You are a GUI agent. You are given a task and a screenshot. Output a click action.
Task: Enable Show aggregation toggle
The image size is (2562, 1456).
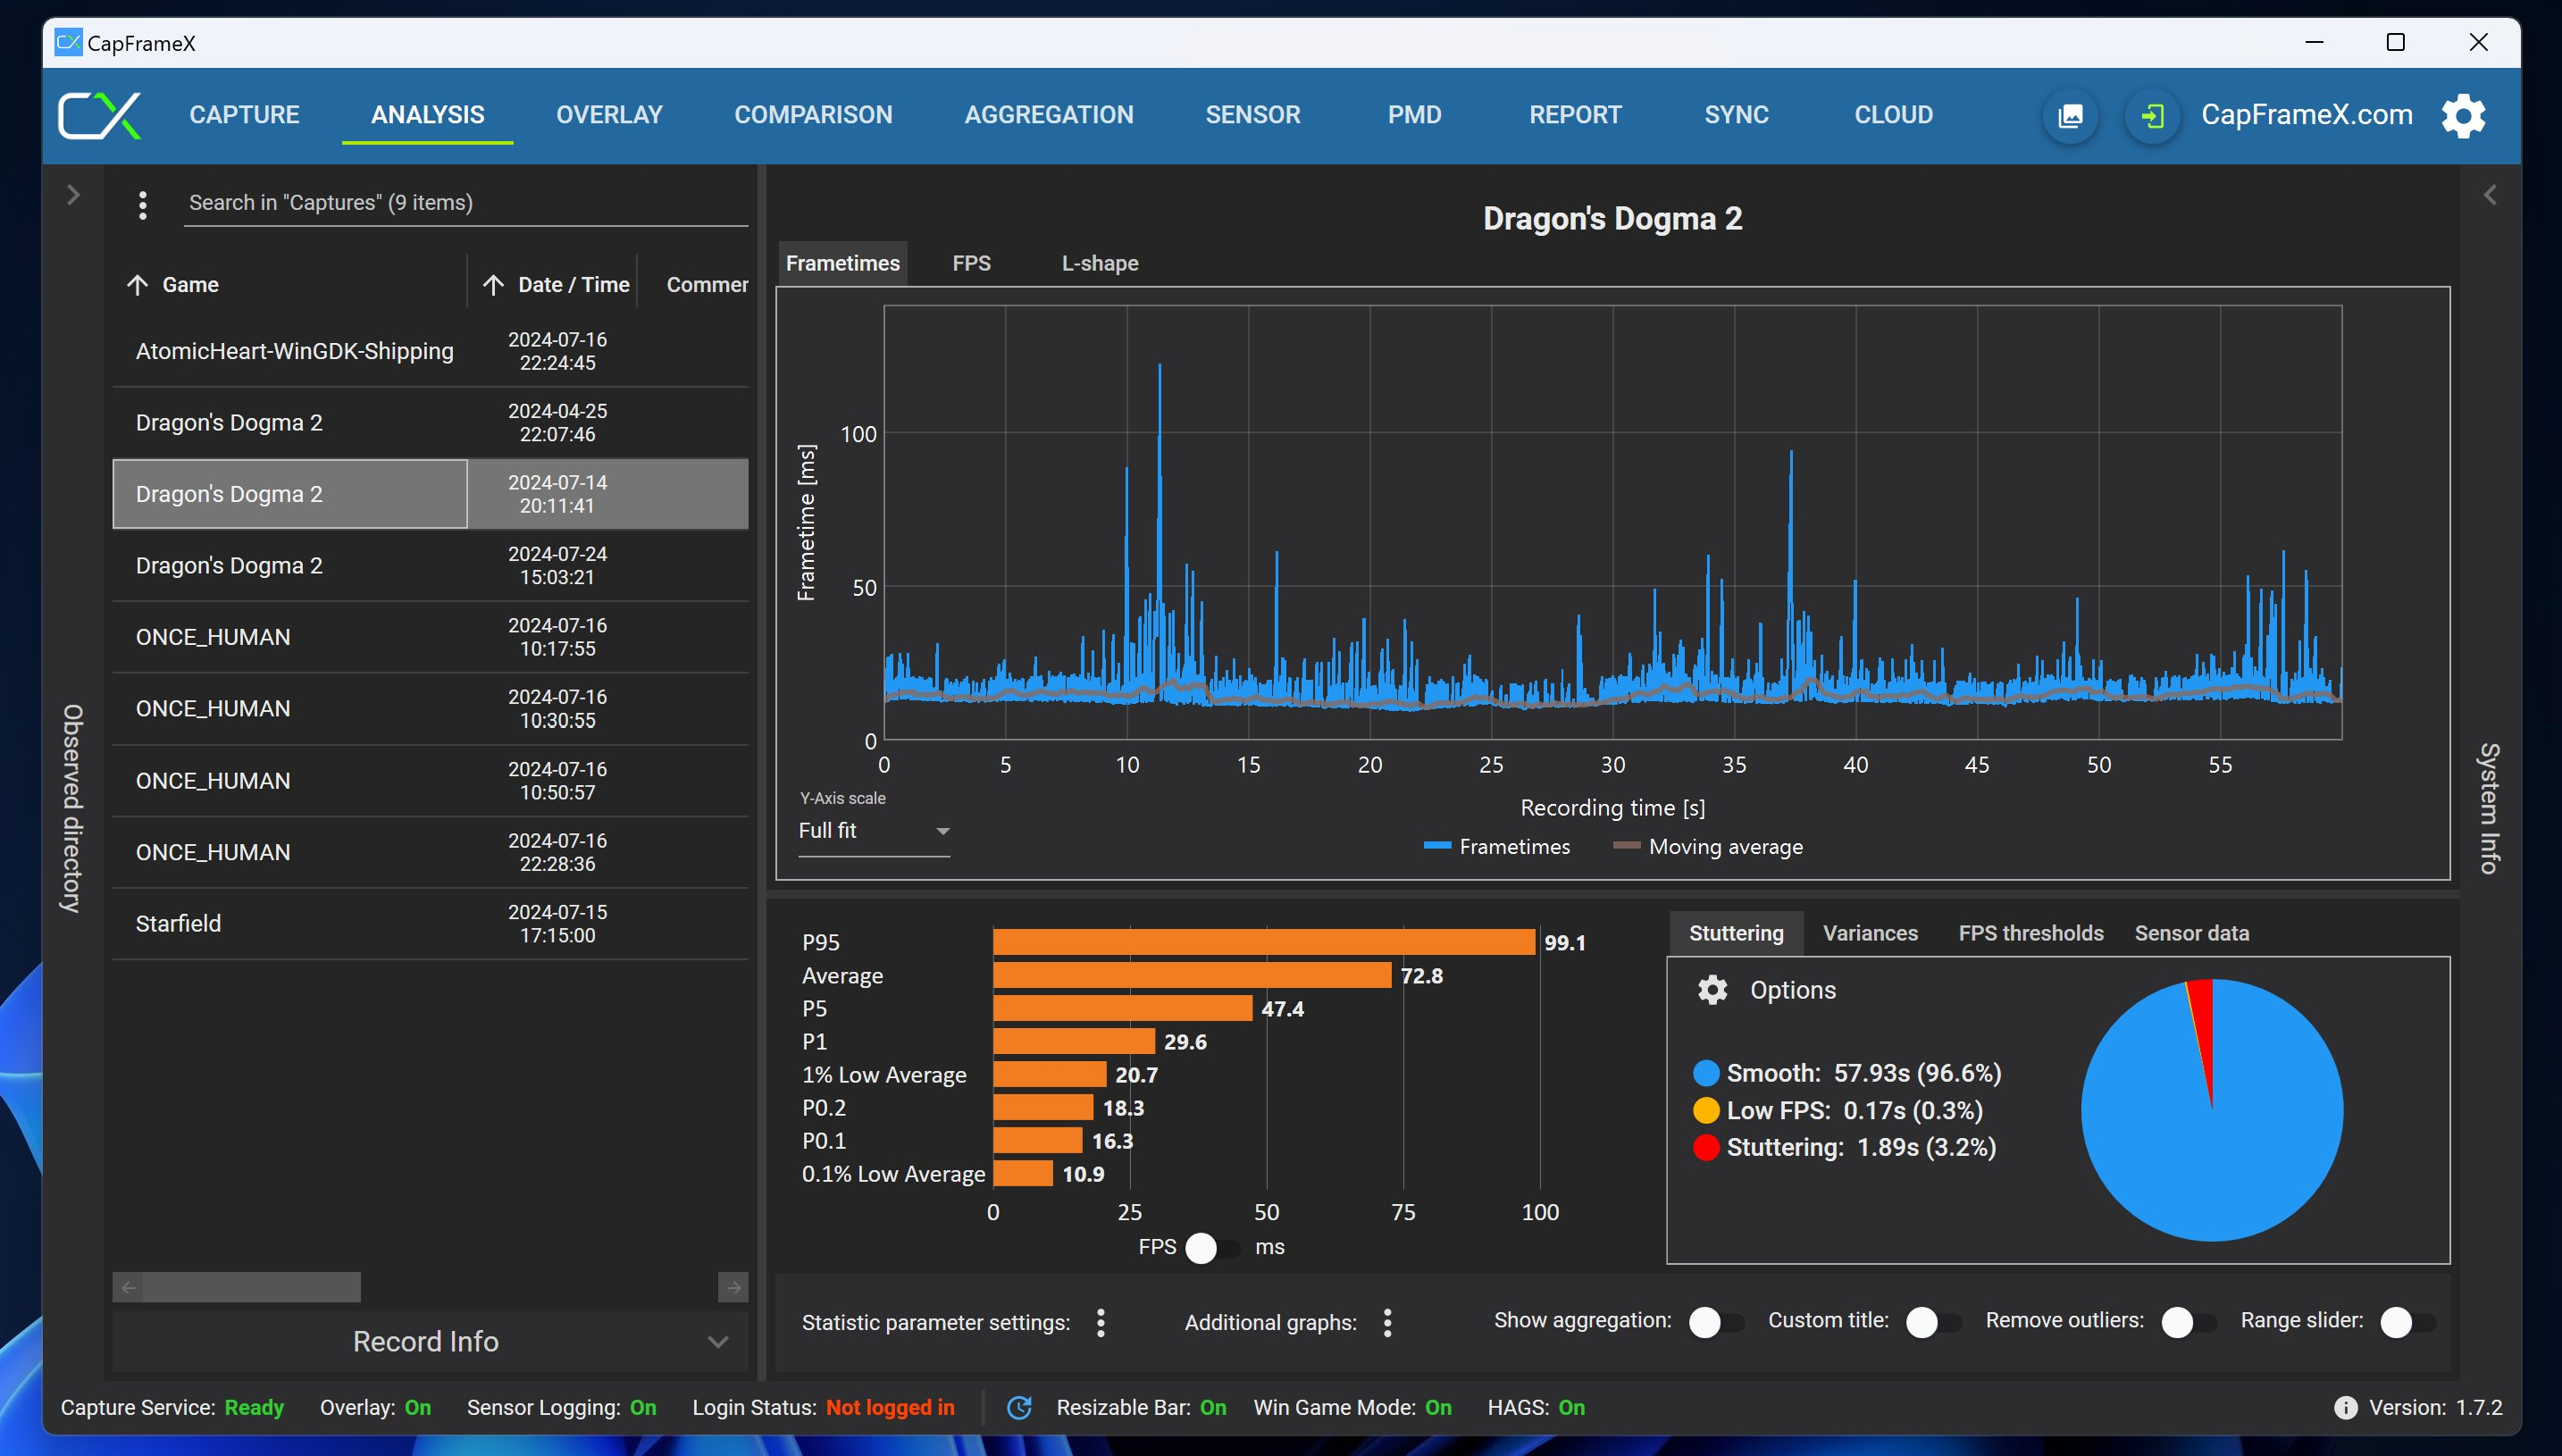point(1716,1321)
